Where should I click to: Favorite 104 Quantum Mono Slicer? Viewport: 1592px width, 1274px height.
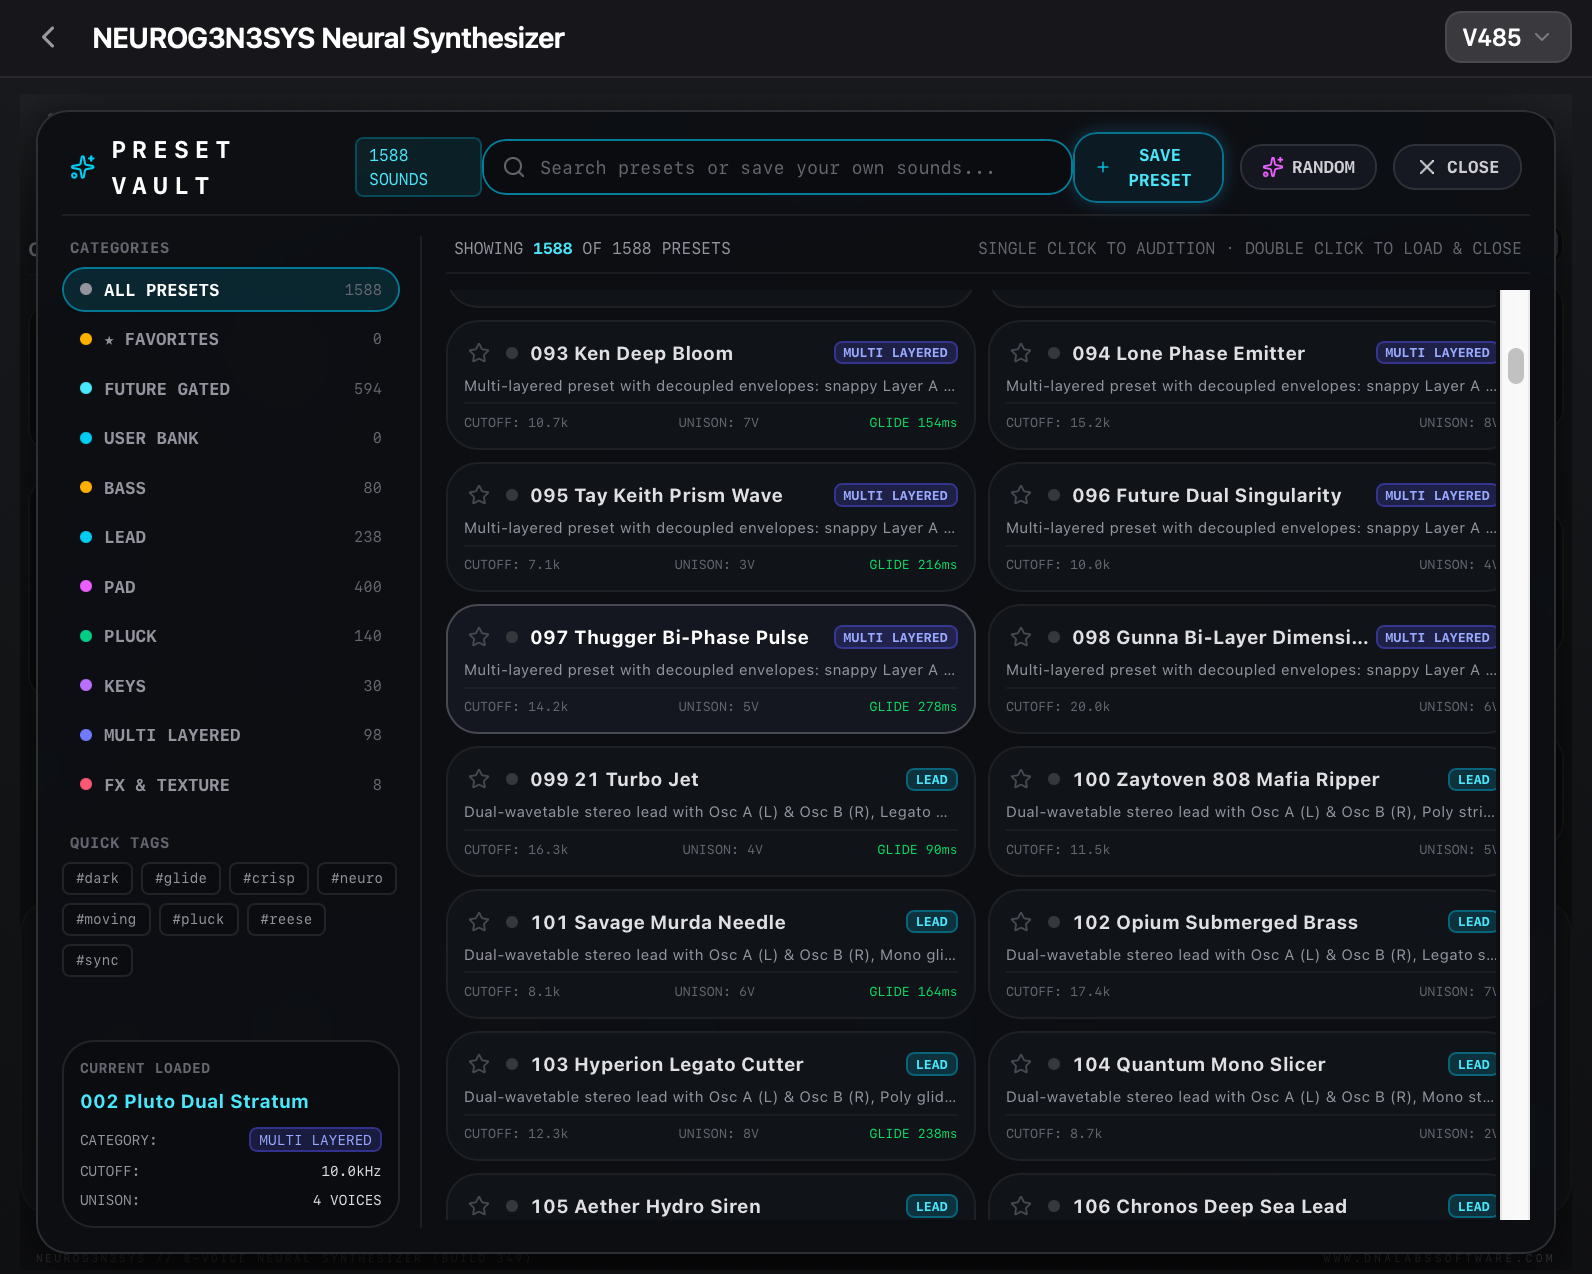[x=1021, y=1064]
